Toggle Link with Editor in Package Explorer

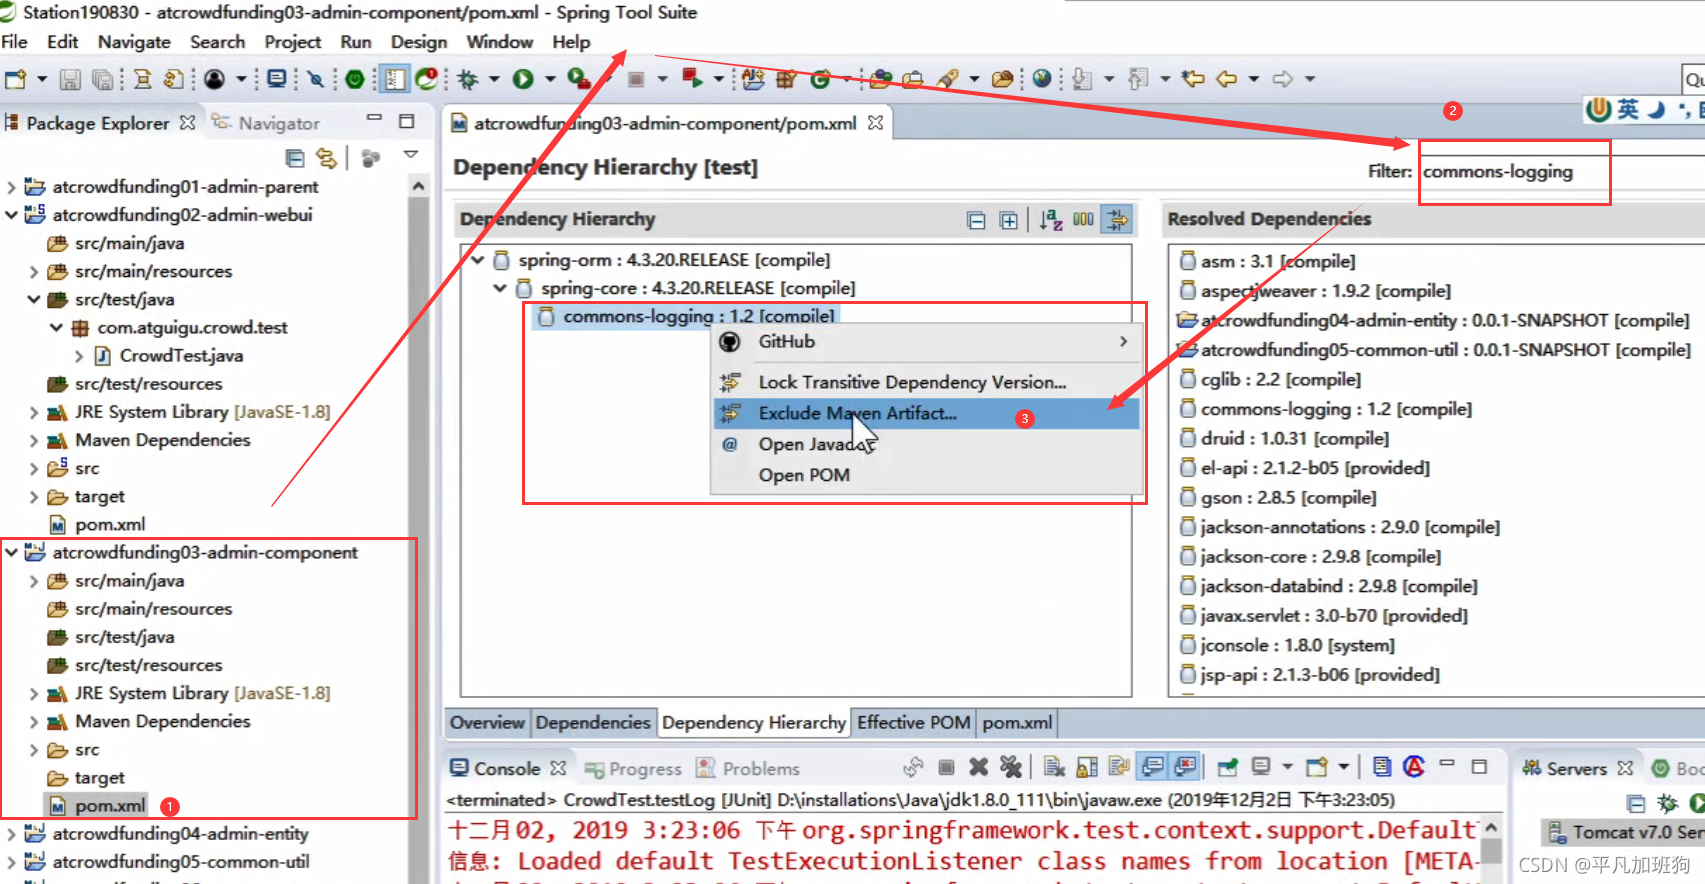tap(326, 158)
